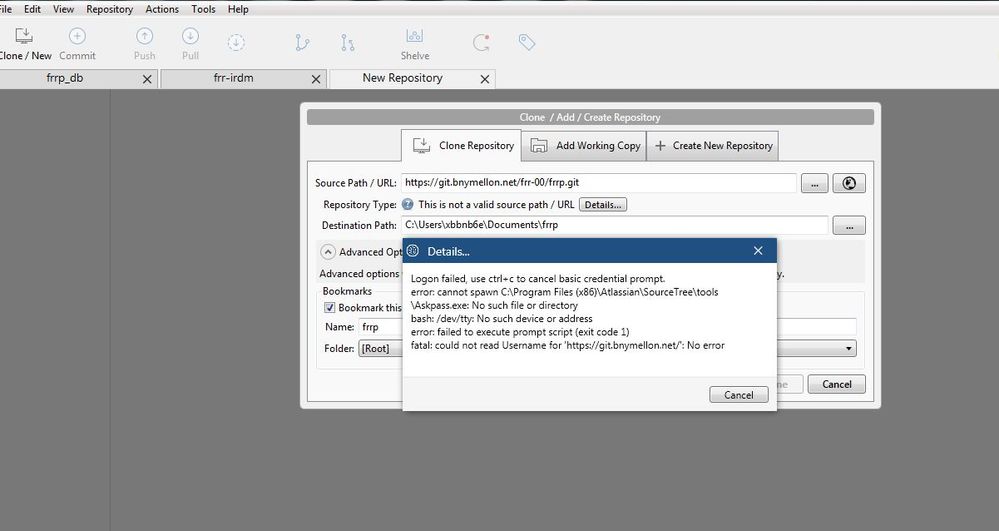Click the Merge toolbar icon

(x=347, y=42)
